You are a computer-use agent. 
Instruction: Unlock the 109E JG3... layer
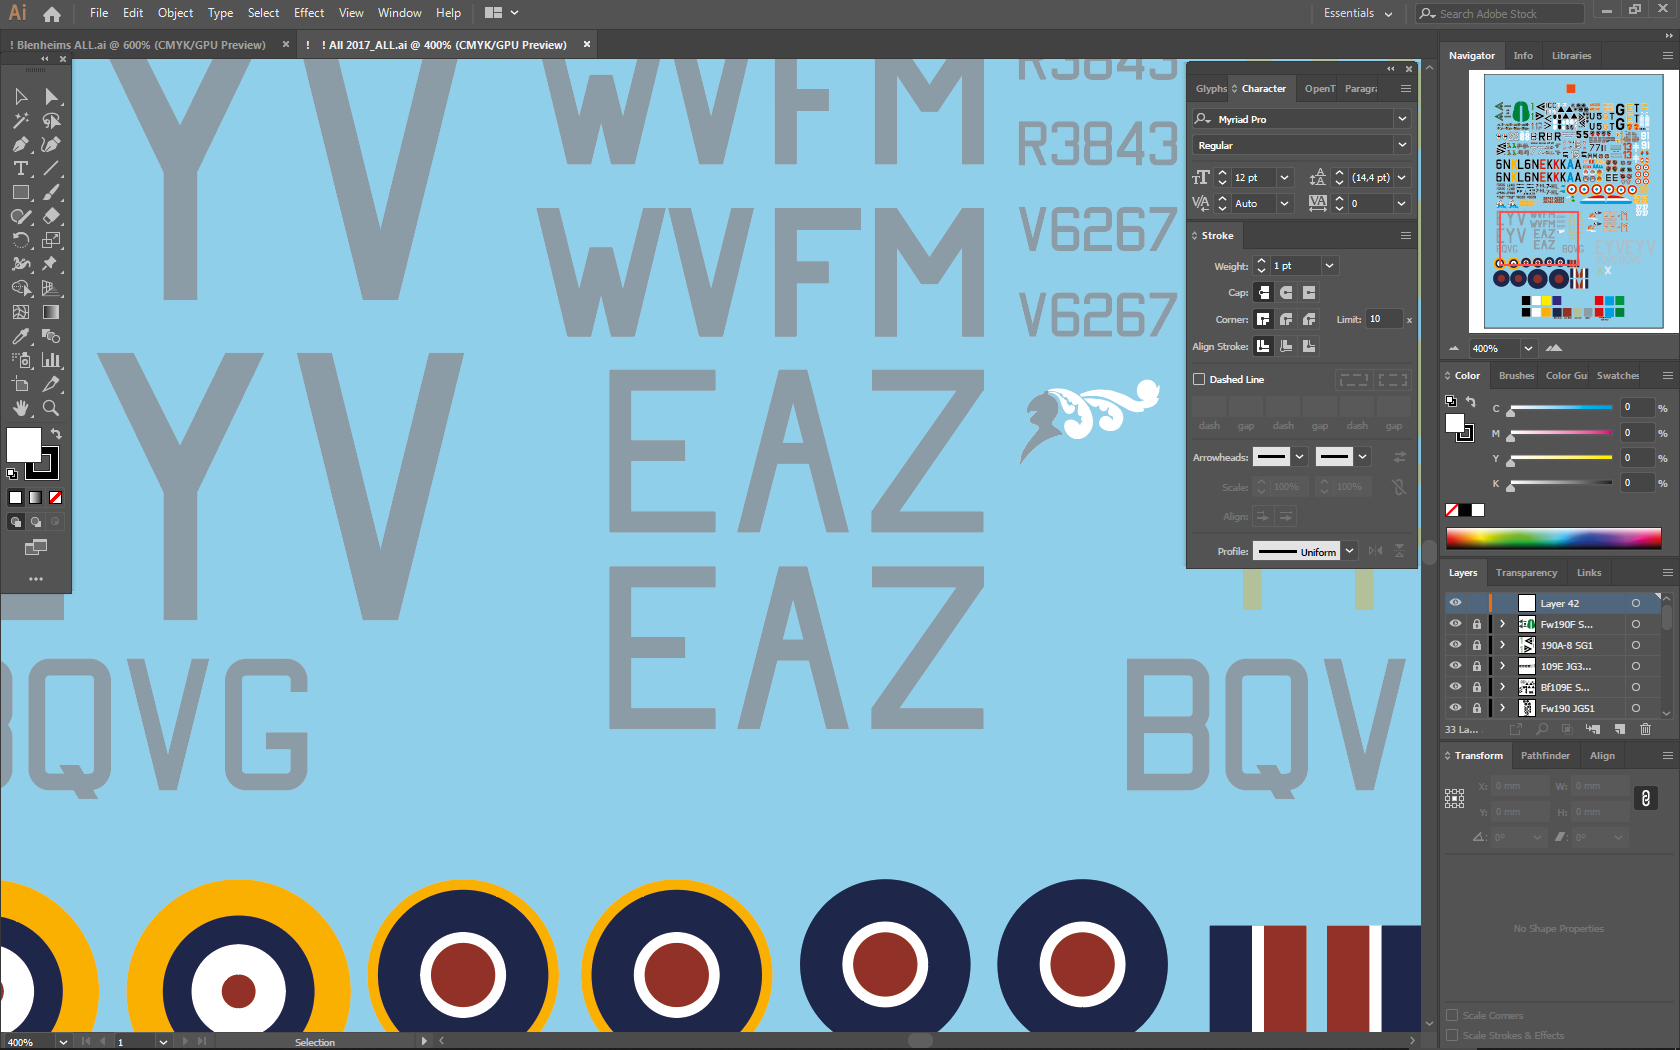coord(1476,666)
